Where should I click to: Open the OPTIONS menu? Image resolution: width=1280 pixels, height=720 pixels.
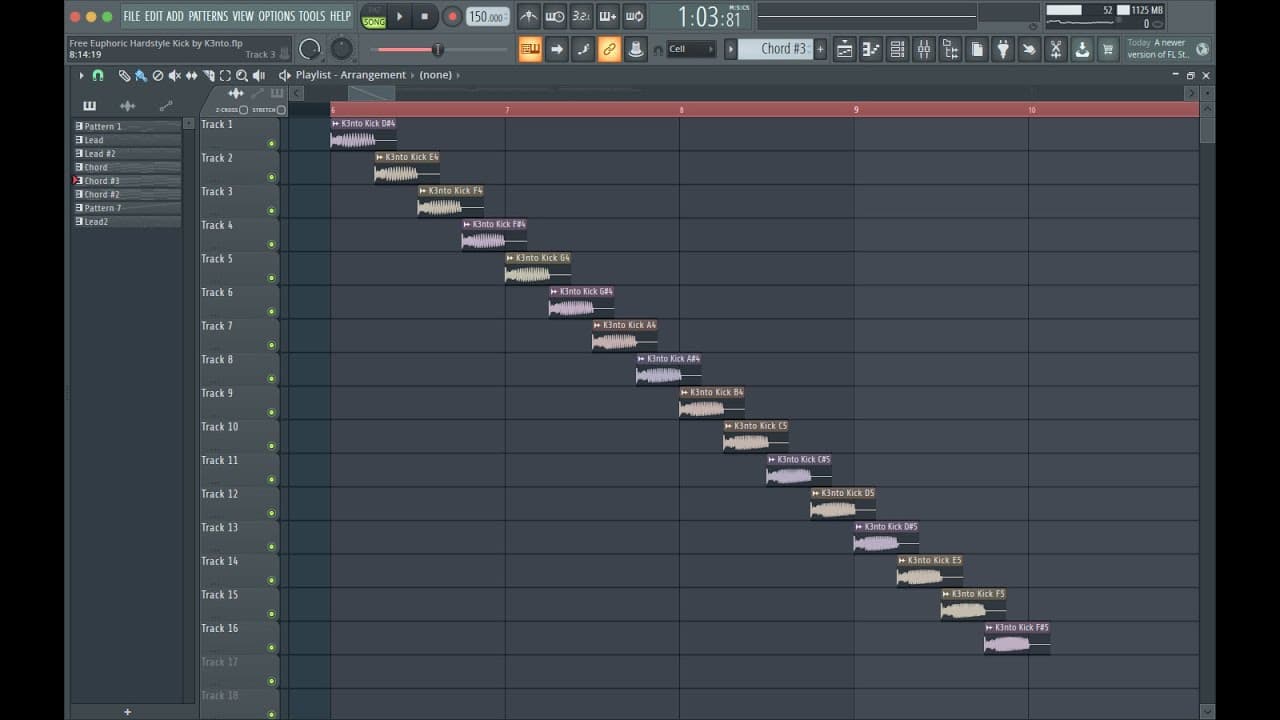coord(277,16)
